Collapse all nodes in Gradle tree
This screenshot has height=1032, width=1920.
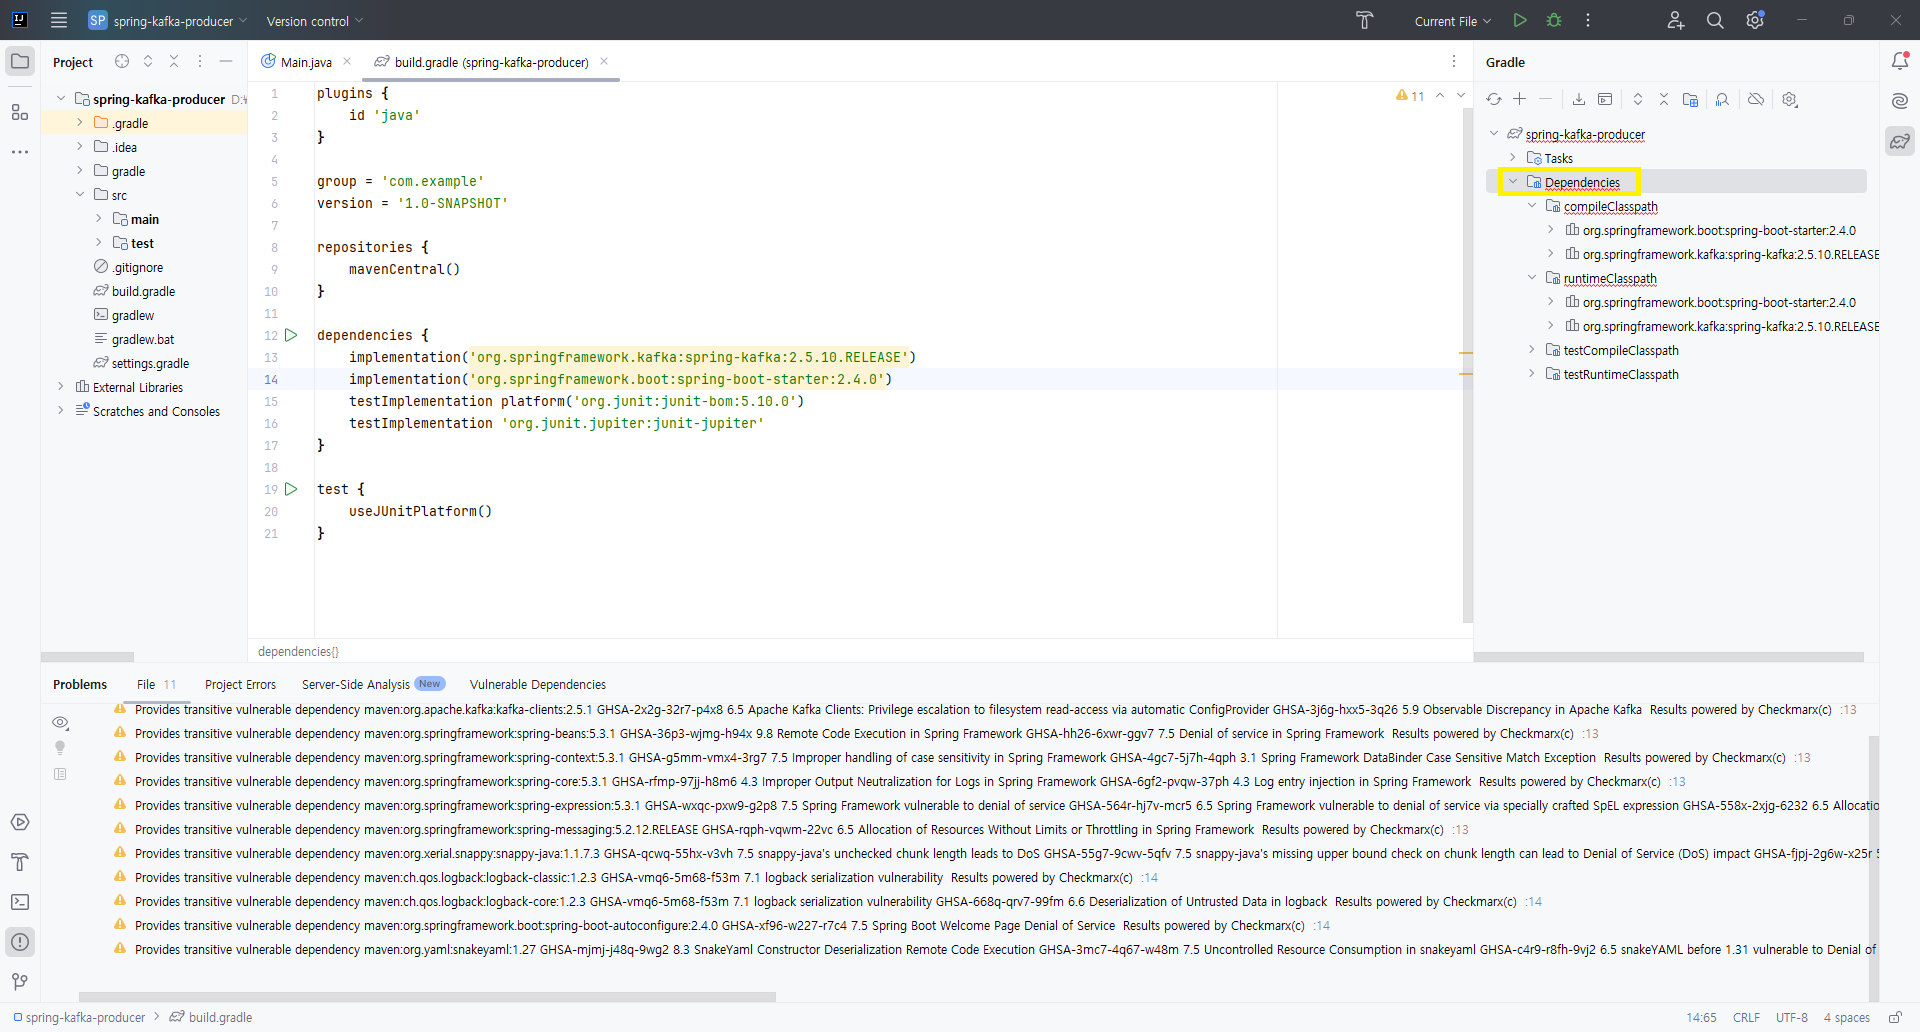(x=1664, y=99)
